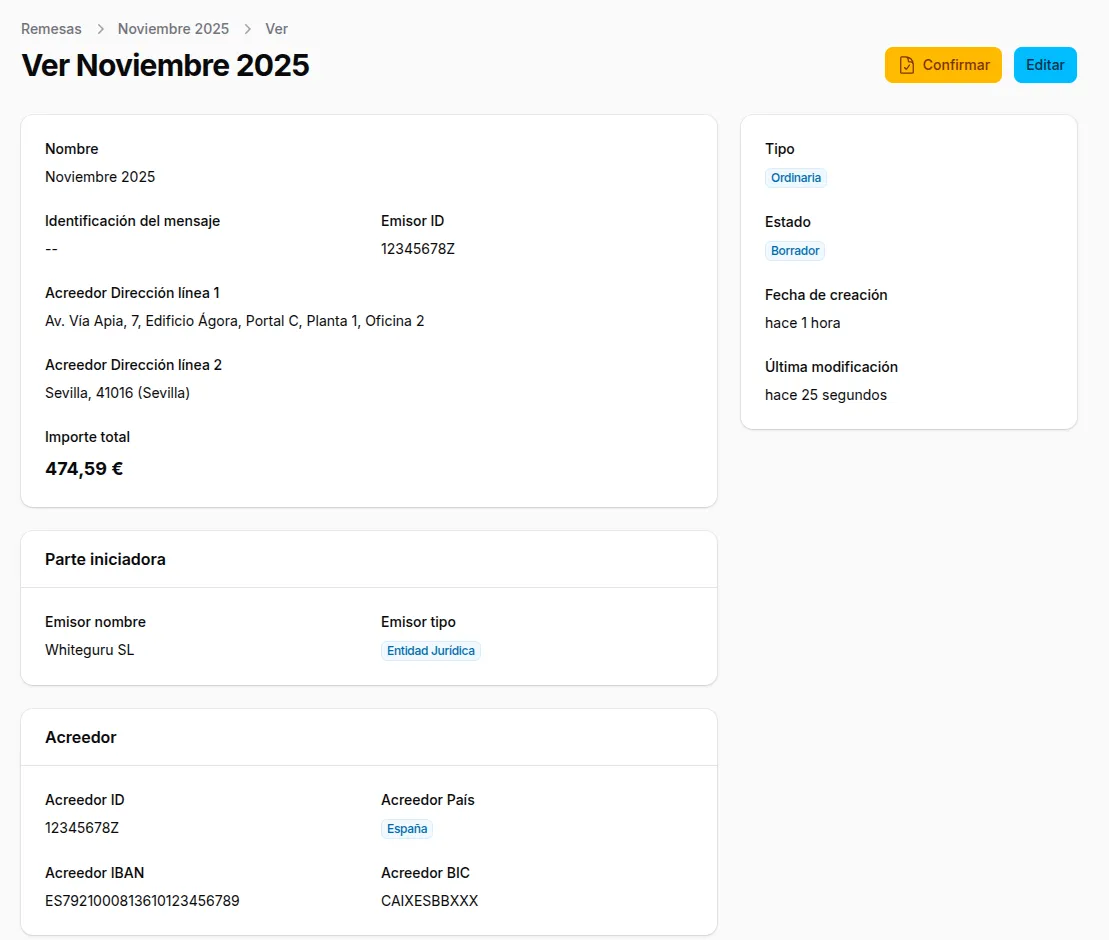
Task: Open the Noviembre 2025 breadcrumb link
Action: (173, 29)
